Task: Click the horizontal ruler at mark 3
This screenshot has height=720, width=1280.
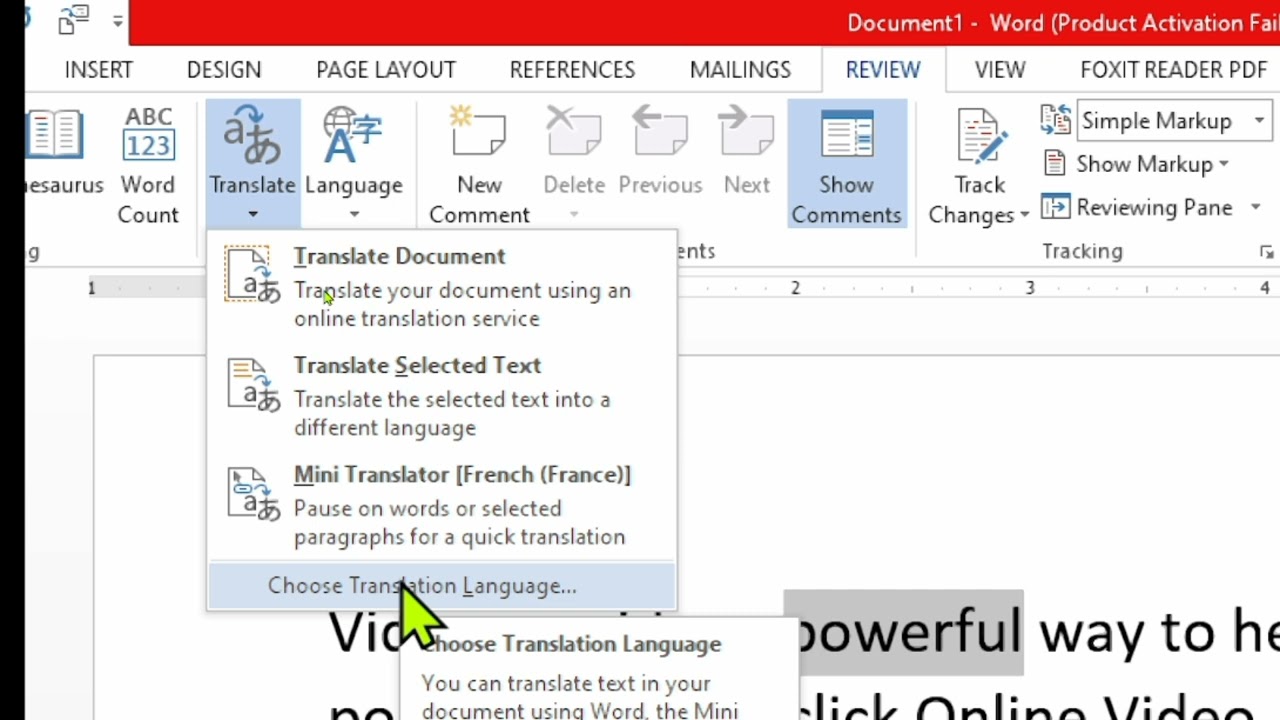Action: (1030, 288)
